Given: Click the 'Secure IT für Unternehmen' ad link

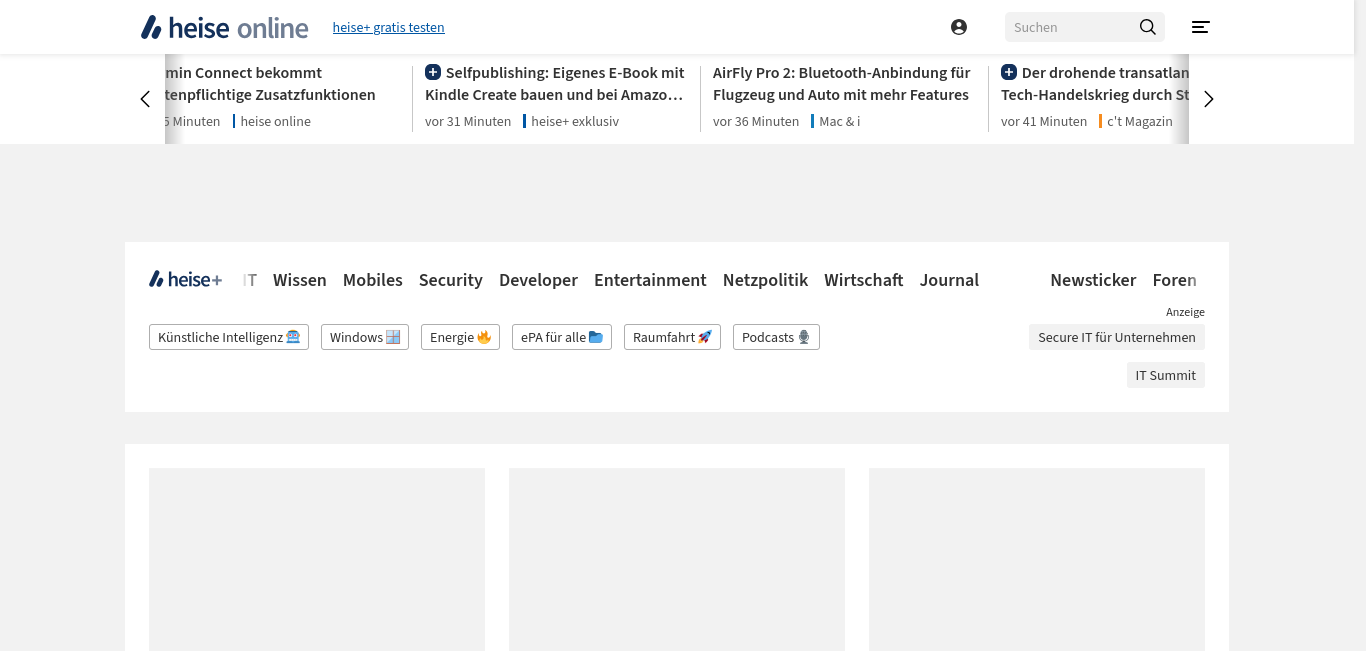Looking at the screenshot, I should 1117,337.
